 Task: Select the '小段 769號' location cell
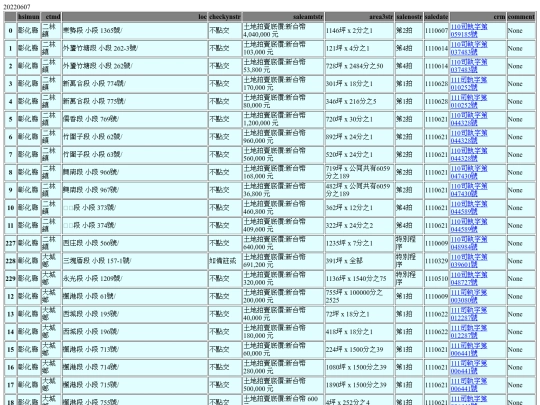pos(135,119)
